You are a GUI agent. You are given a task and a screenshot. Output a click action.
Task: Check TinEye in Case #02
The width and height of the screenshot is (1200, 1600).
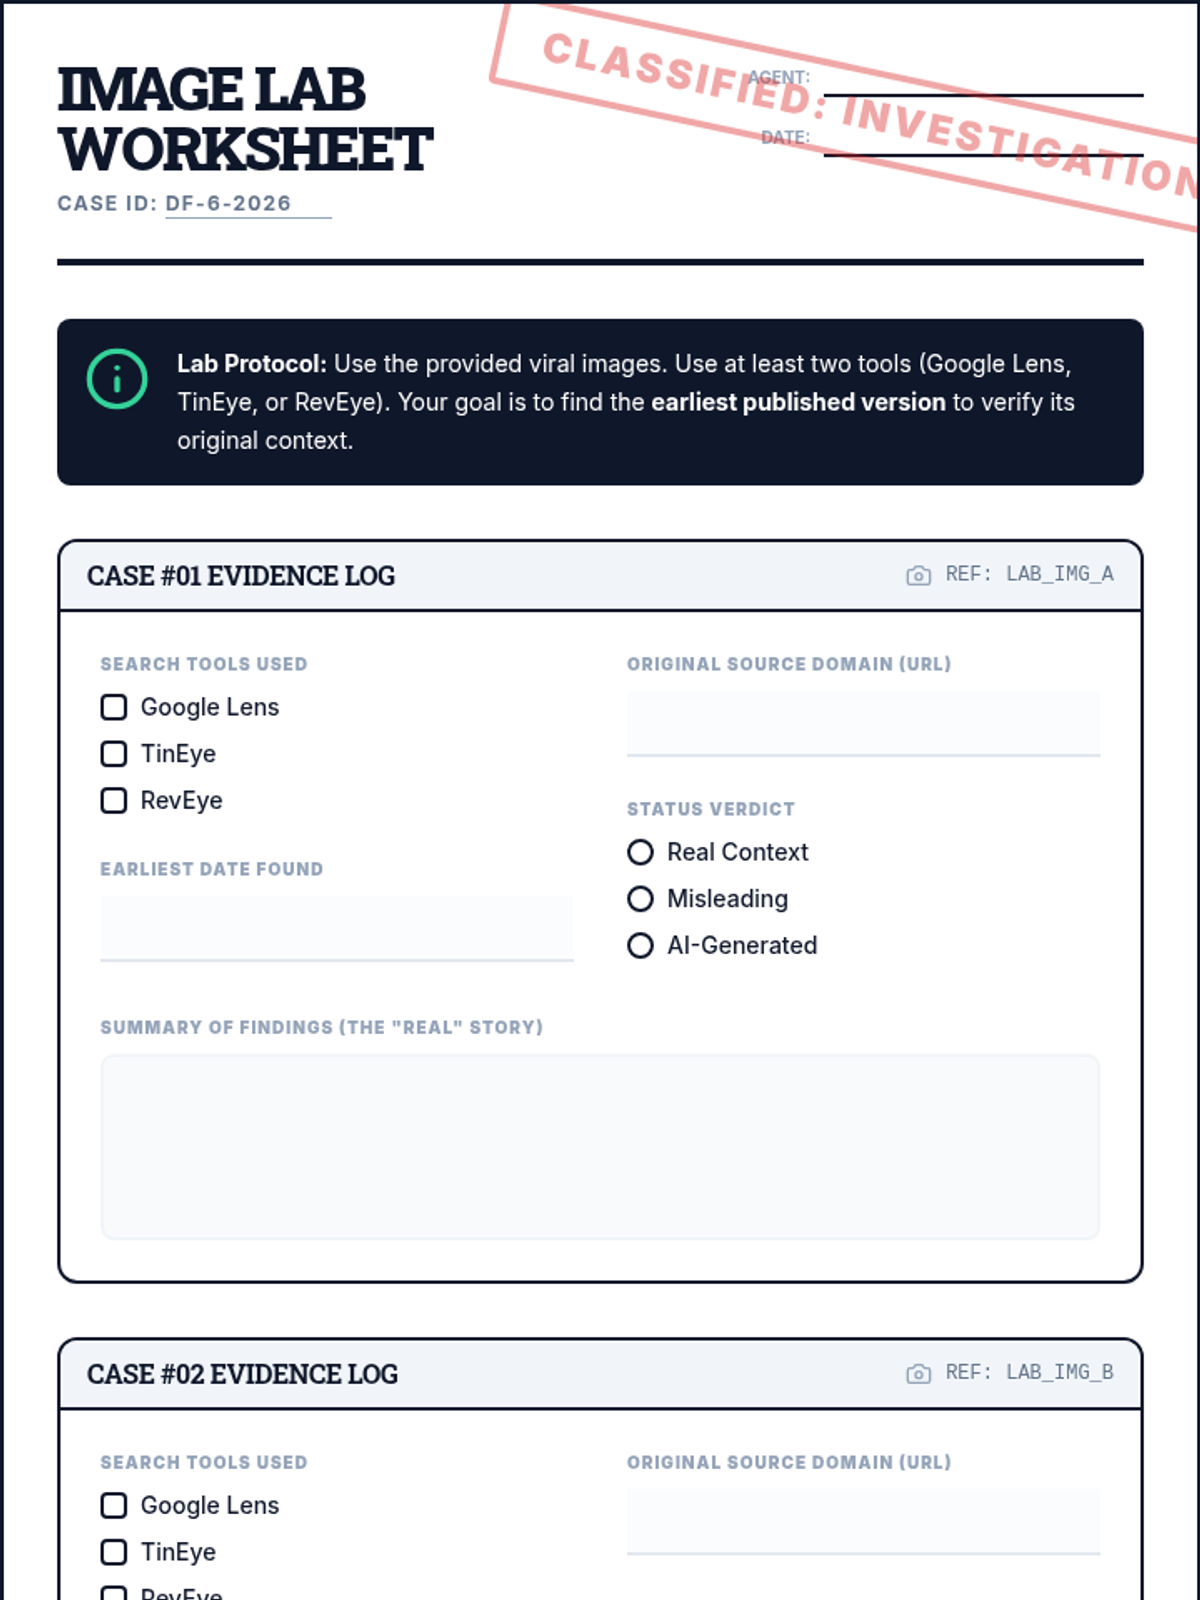point(114,1552)
